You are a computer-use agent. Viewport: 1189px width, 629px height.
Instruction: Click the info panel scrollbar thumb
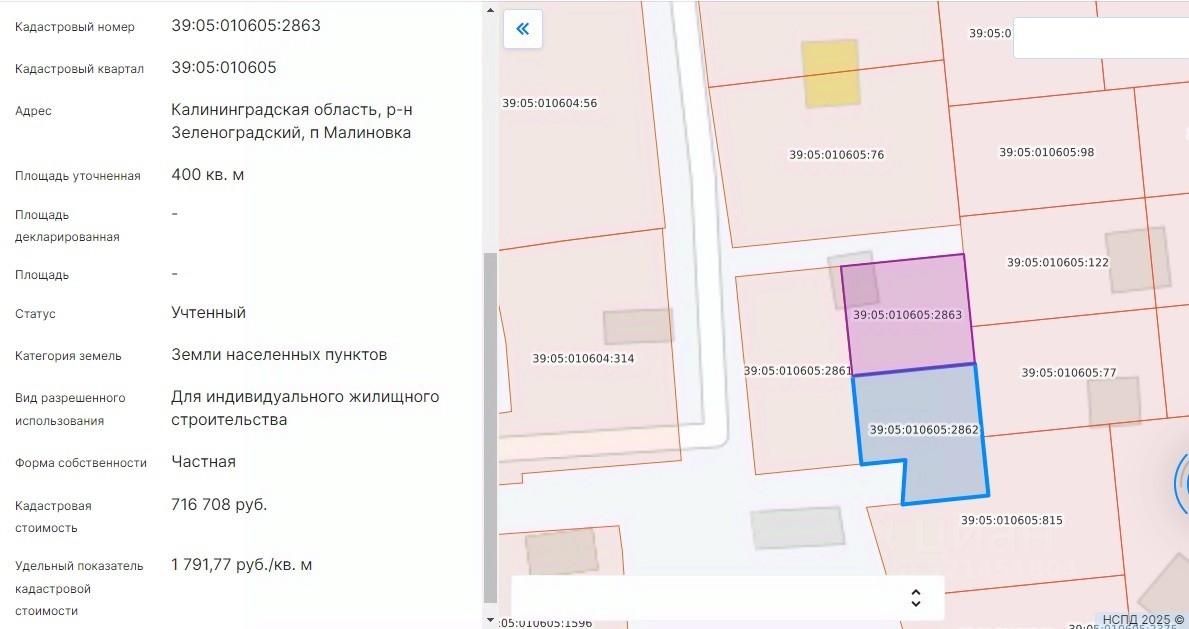[490, 427]
